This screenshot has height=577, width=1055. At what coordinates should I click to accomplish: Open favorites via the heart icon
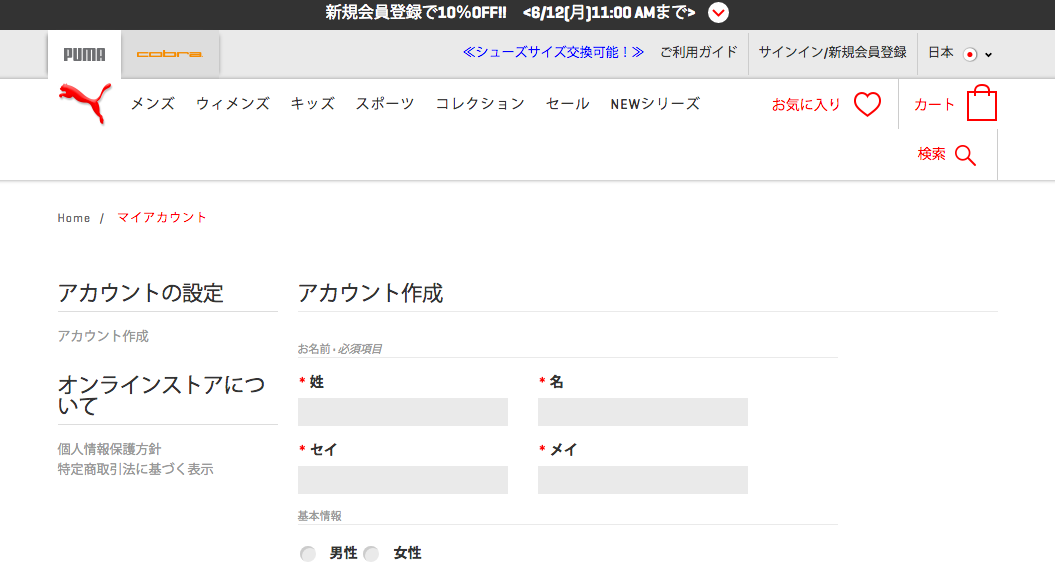pyautogui.click(x=867, y=104)
